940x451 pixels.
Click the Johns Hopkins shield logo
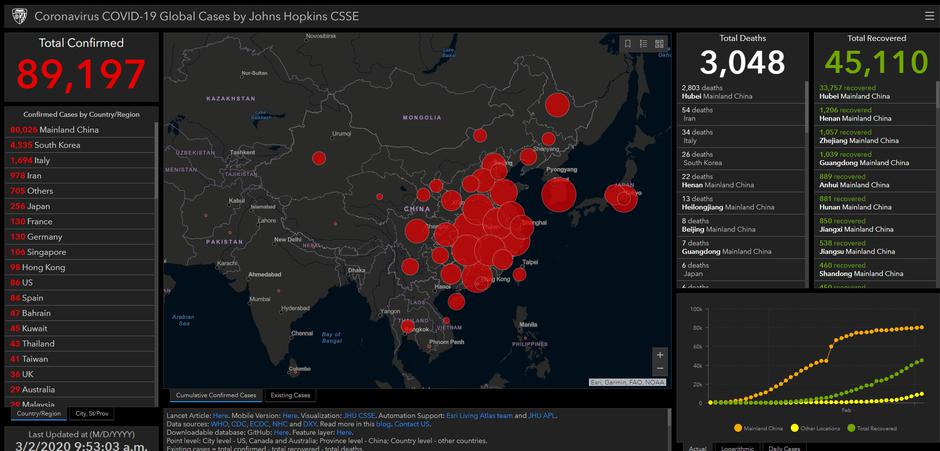[20, 16]
